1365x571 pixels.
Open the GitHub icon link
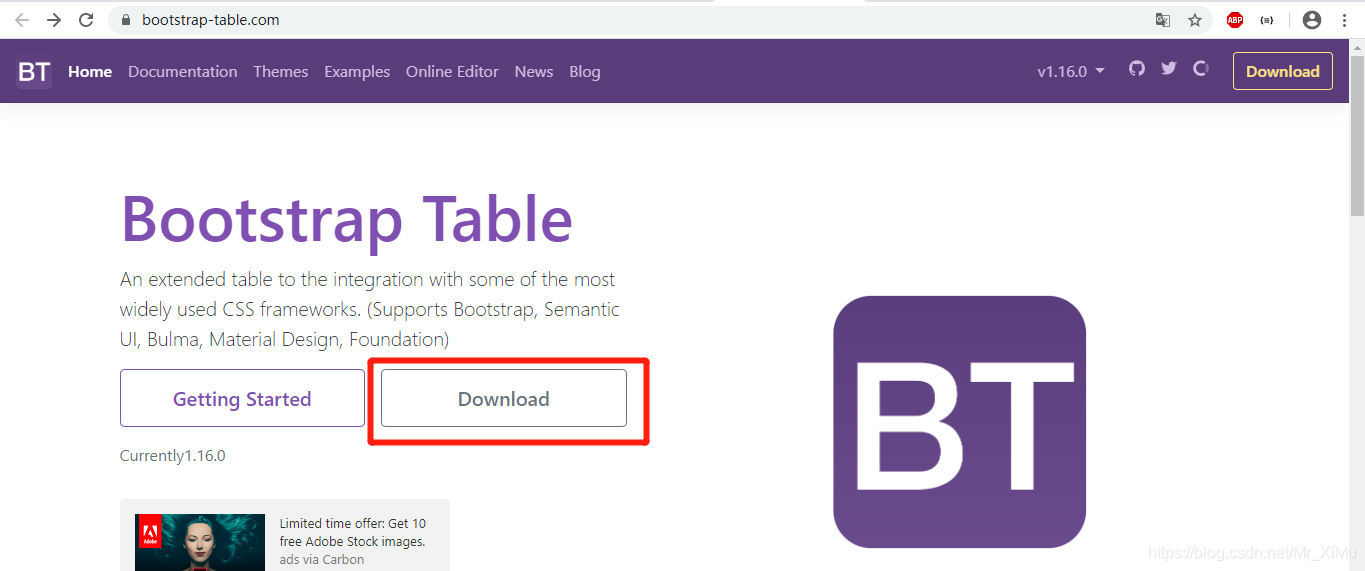click(x=1136, y=69)
